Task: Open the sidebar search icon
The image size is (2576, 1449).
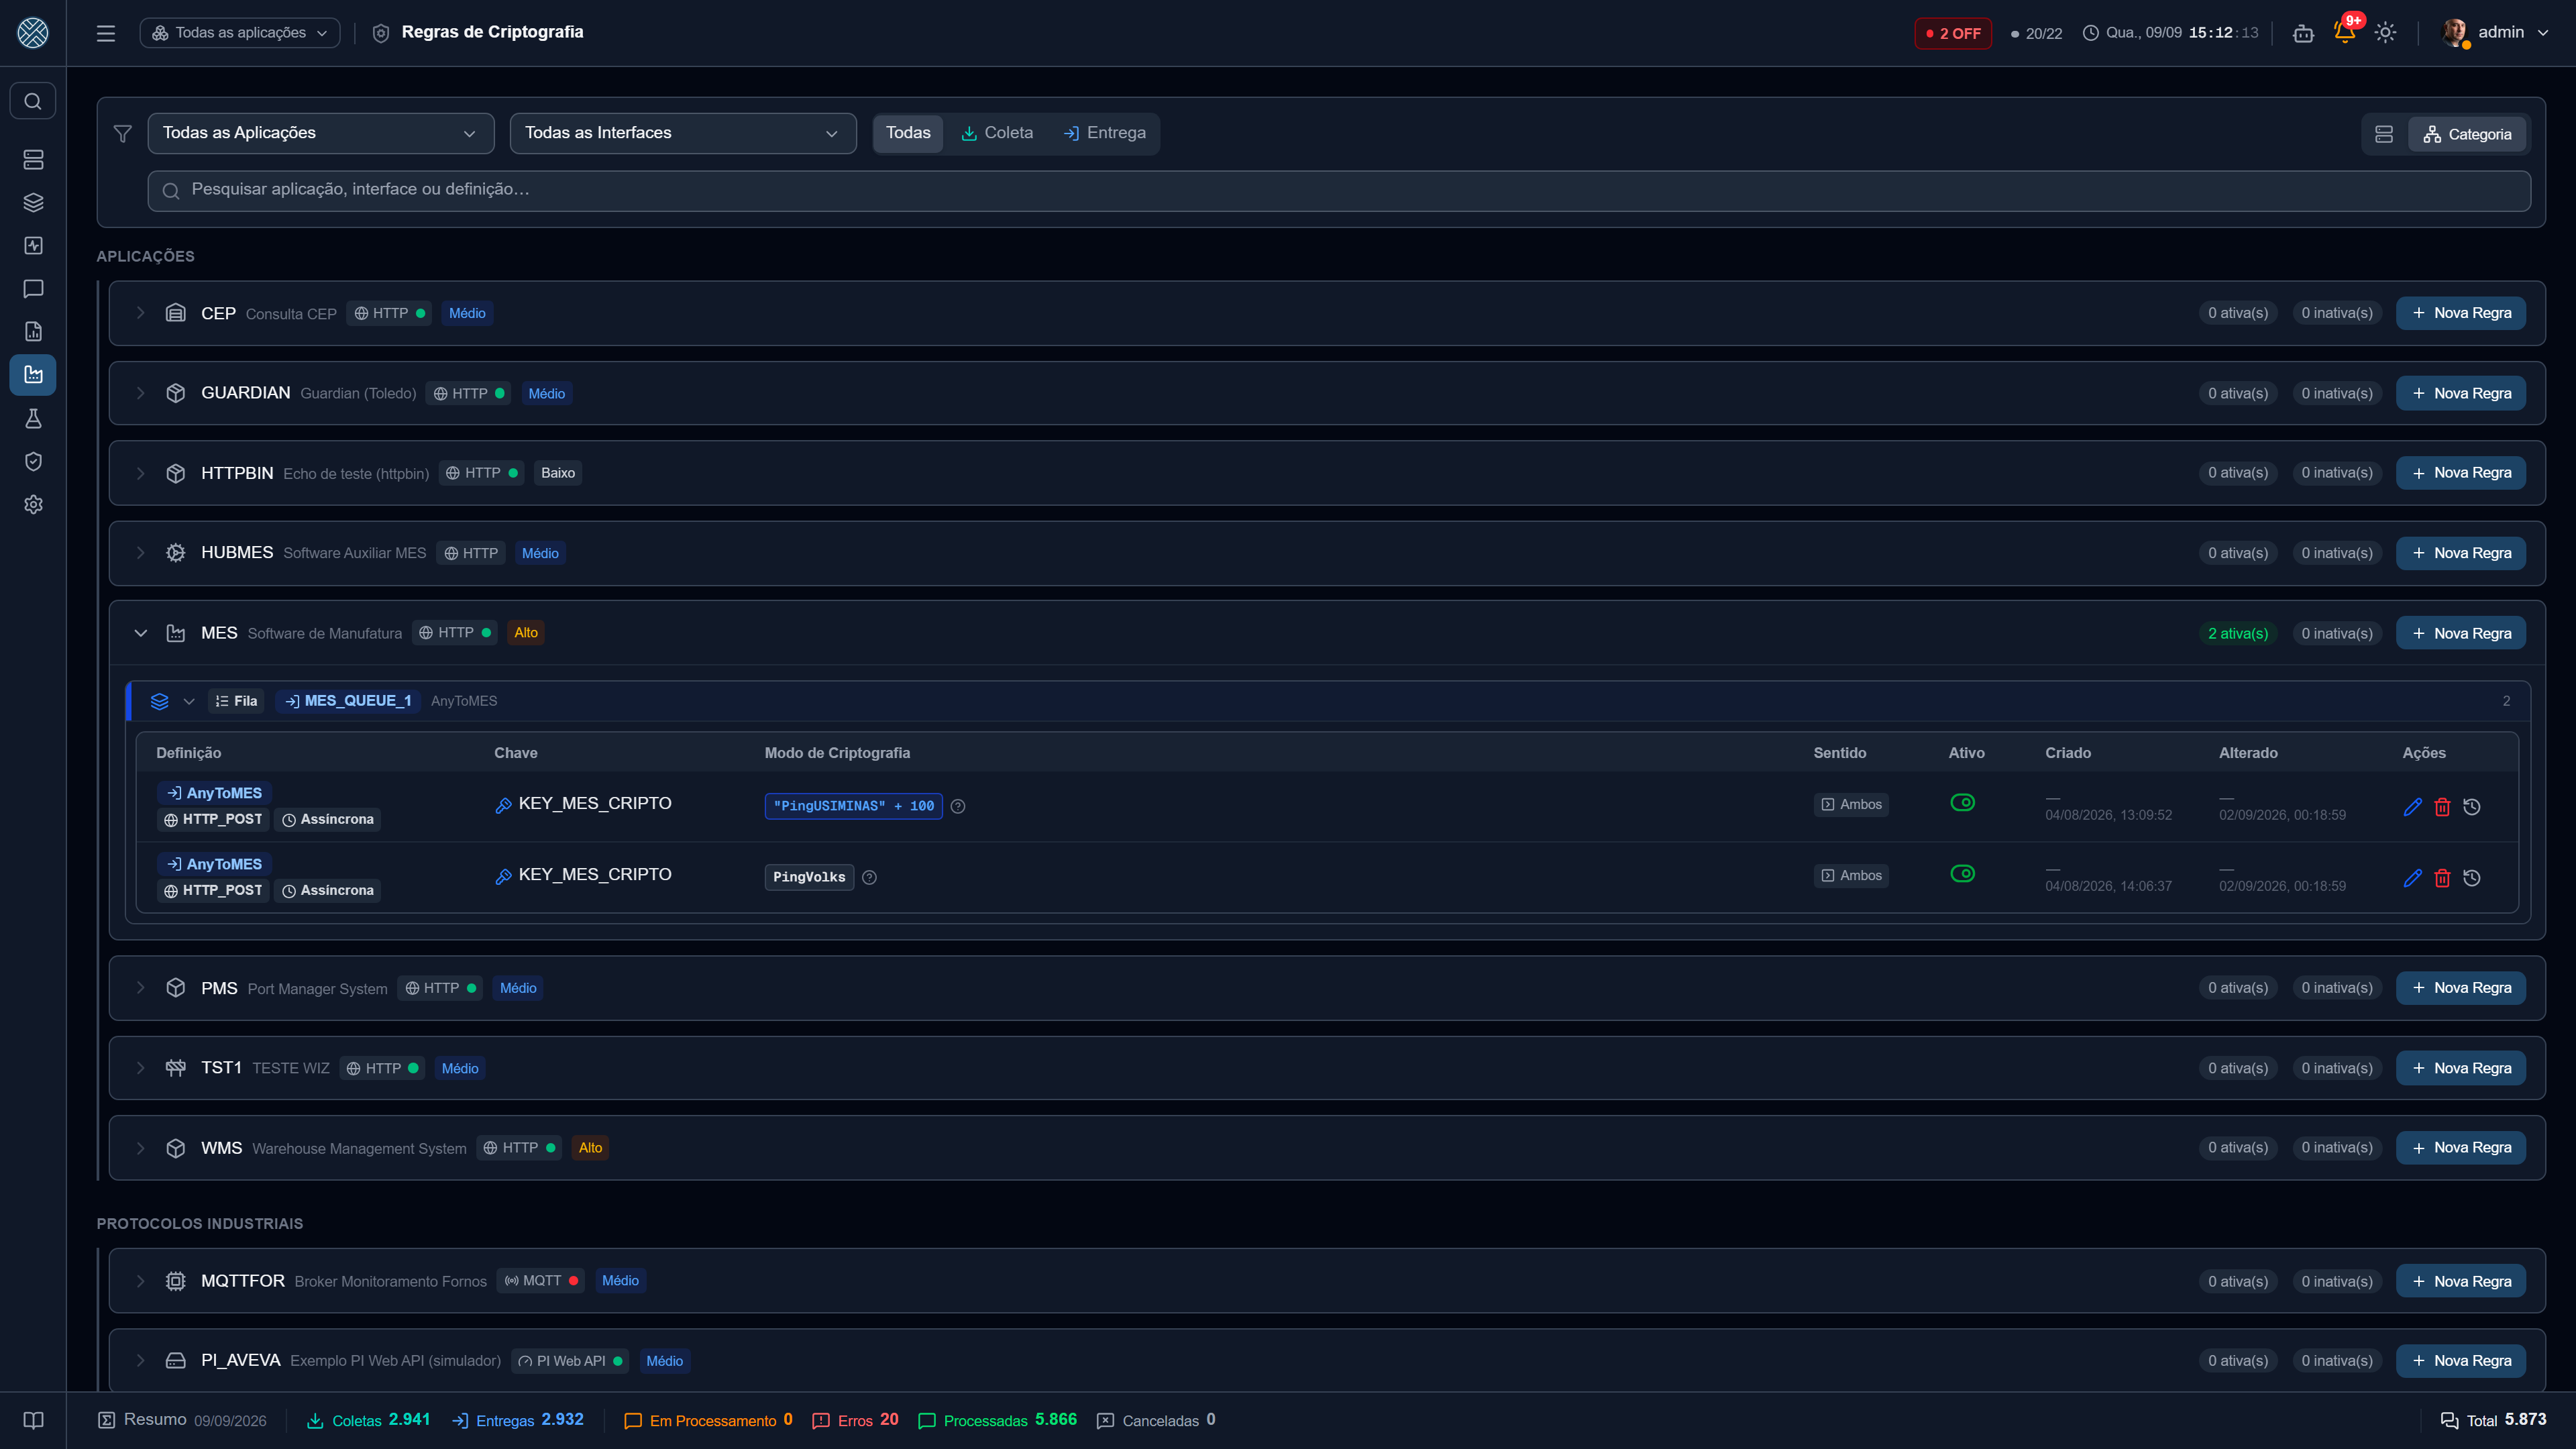Action: click(x=33, y=101)
